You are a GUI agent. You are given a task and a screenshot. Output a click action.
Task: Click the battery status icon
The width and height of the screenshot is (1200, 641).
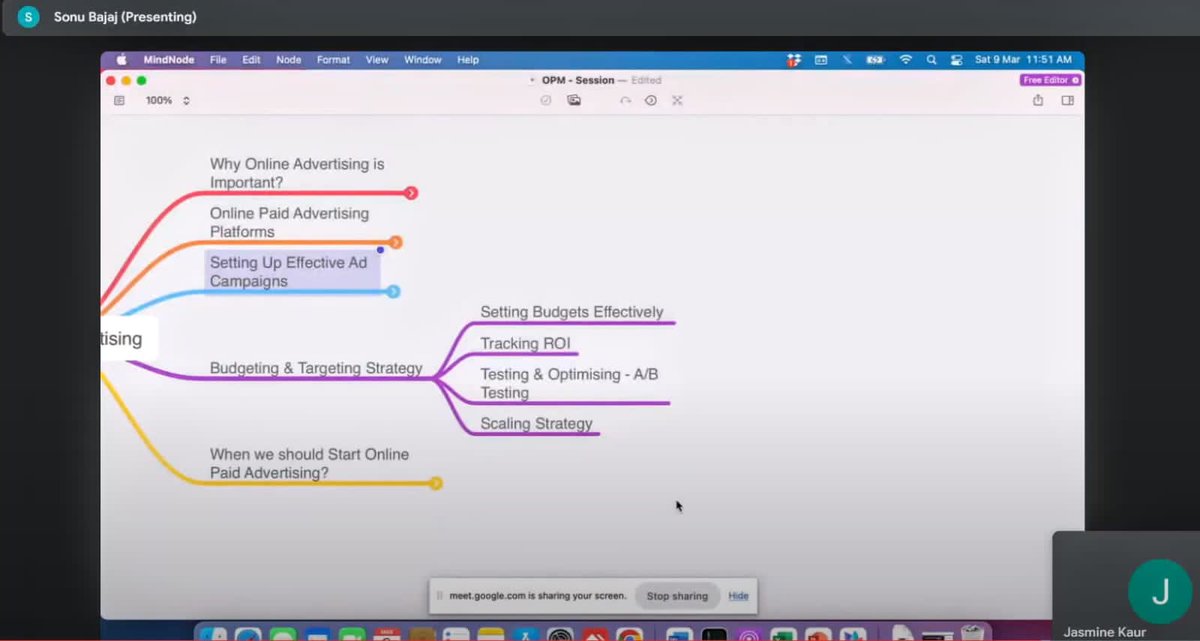click(876, 60)
